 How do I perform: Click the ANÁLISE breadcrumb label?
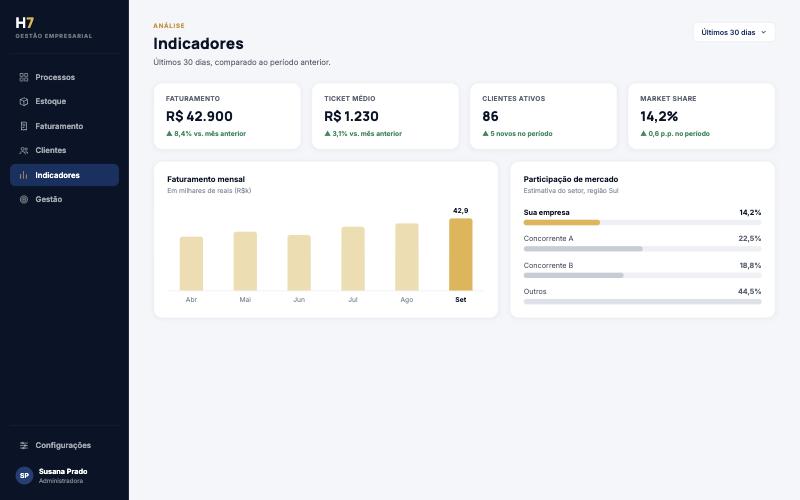tap(169, 26)
